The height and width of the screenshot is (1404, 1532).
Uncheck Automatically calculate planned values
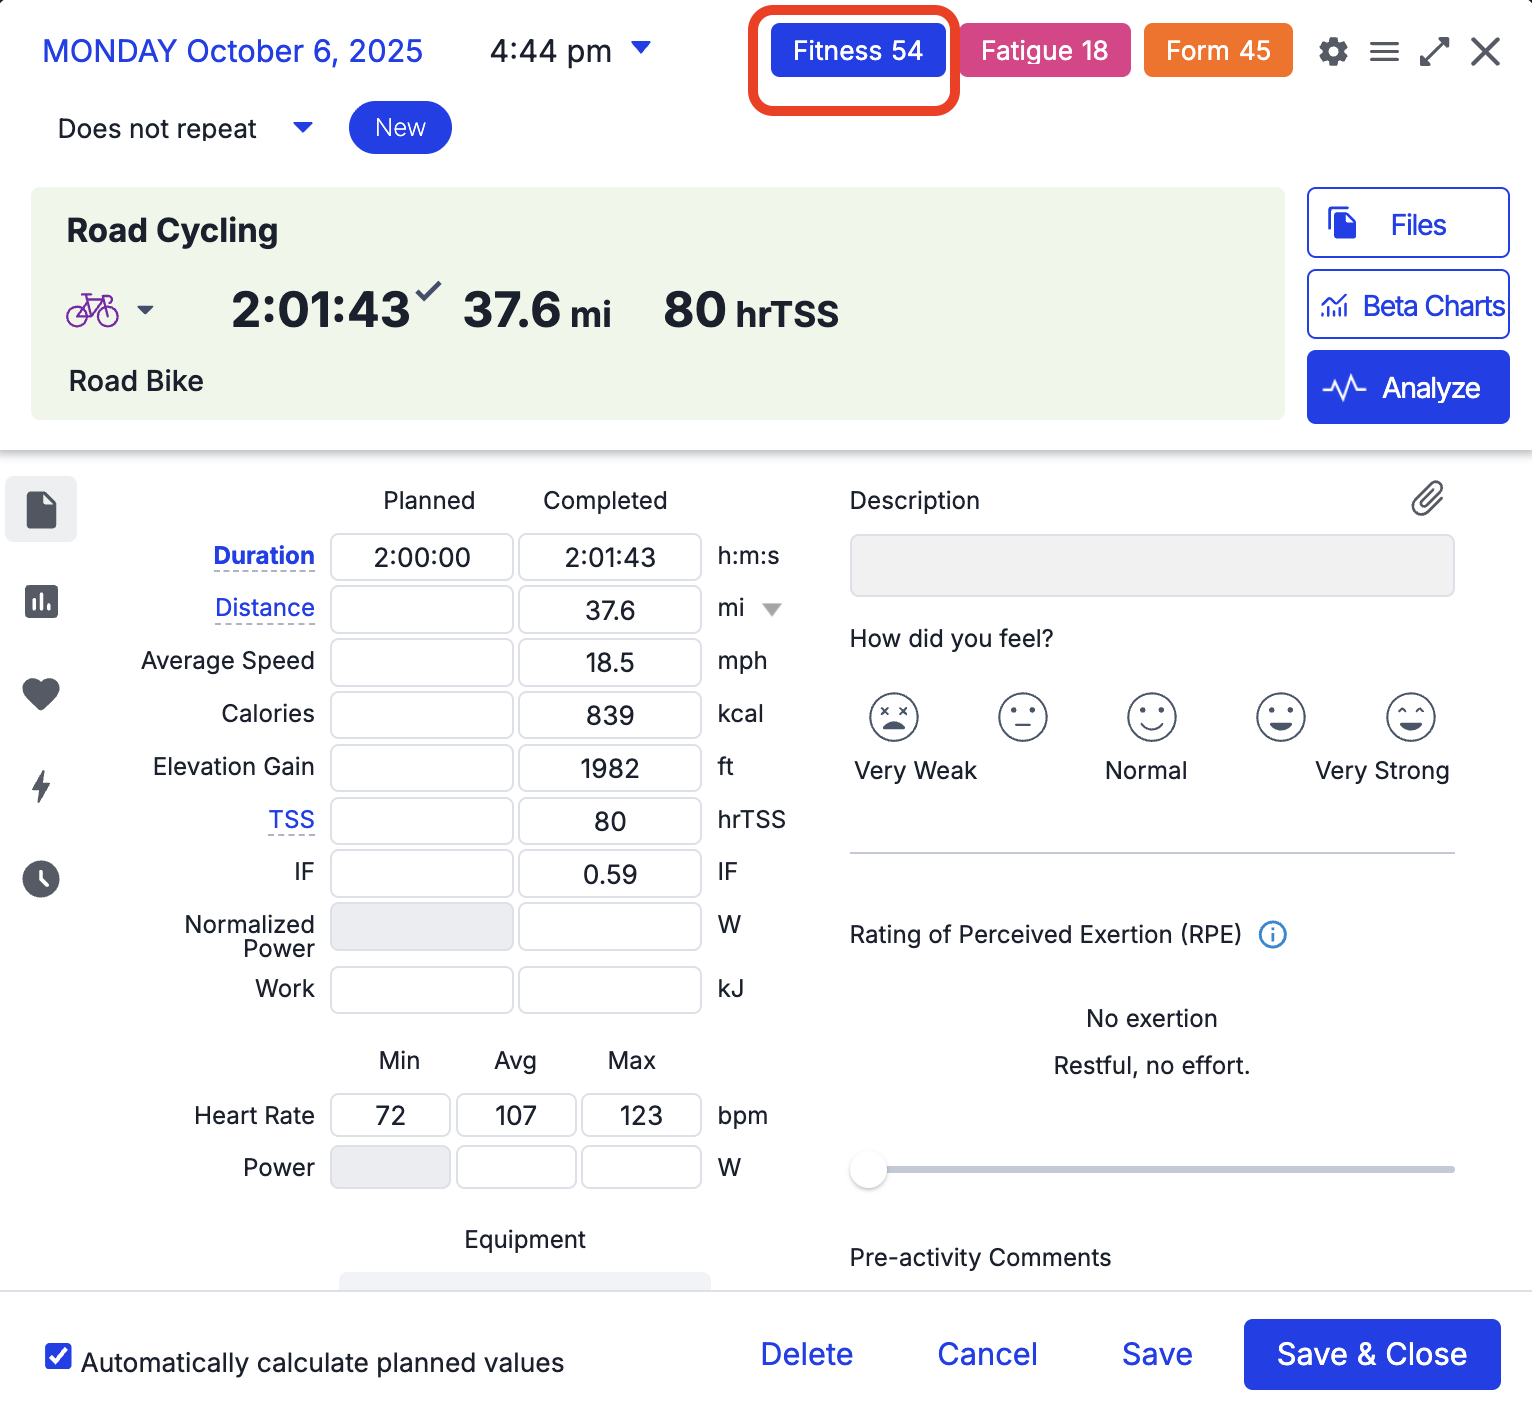[x=57, y=1356]
